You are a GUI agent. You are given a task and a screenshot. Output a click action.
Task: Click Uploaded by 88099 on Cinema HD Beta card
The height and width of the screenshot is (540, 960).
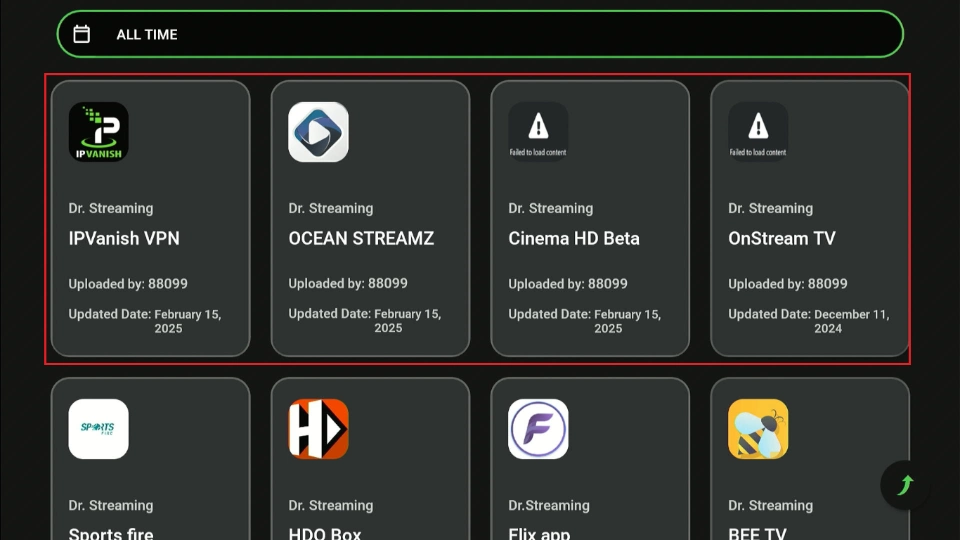pos(568,283)
